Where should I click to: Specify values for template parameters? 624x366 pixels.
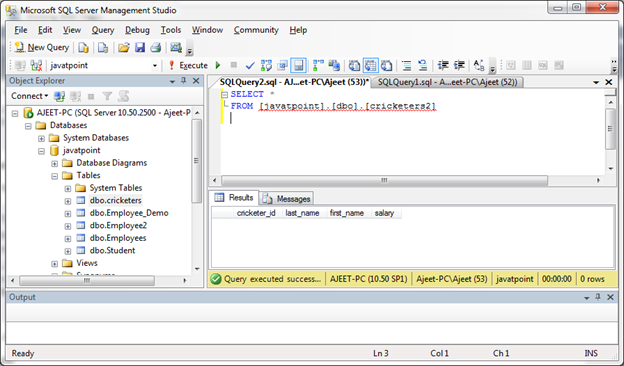(479, 65)
